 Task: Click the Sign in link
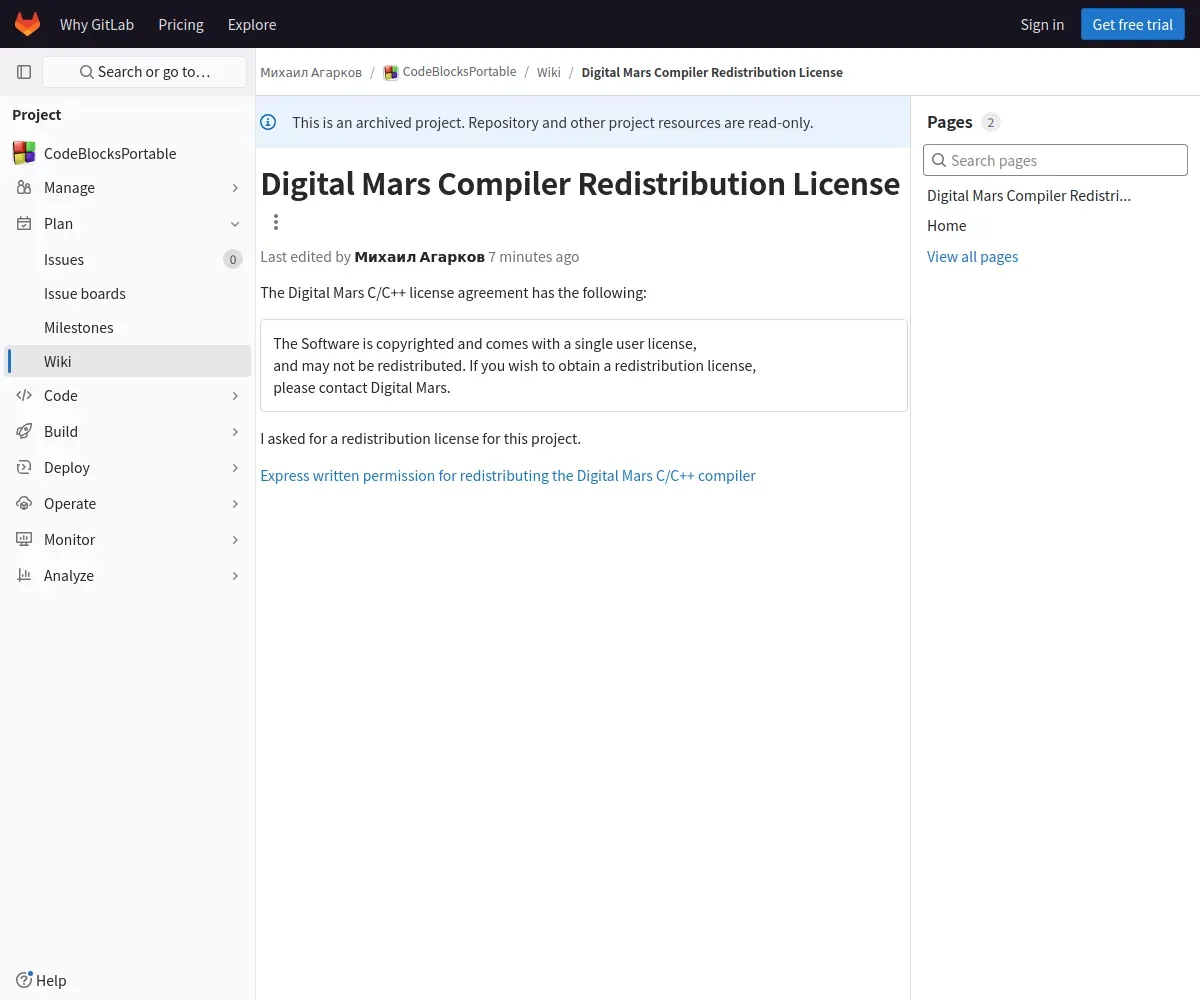pyautogui.click(x=1042, y=24)
